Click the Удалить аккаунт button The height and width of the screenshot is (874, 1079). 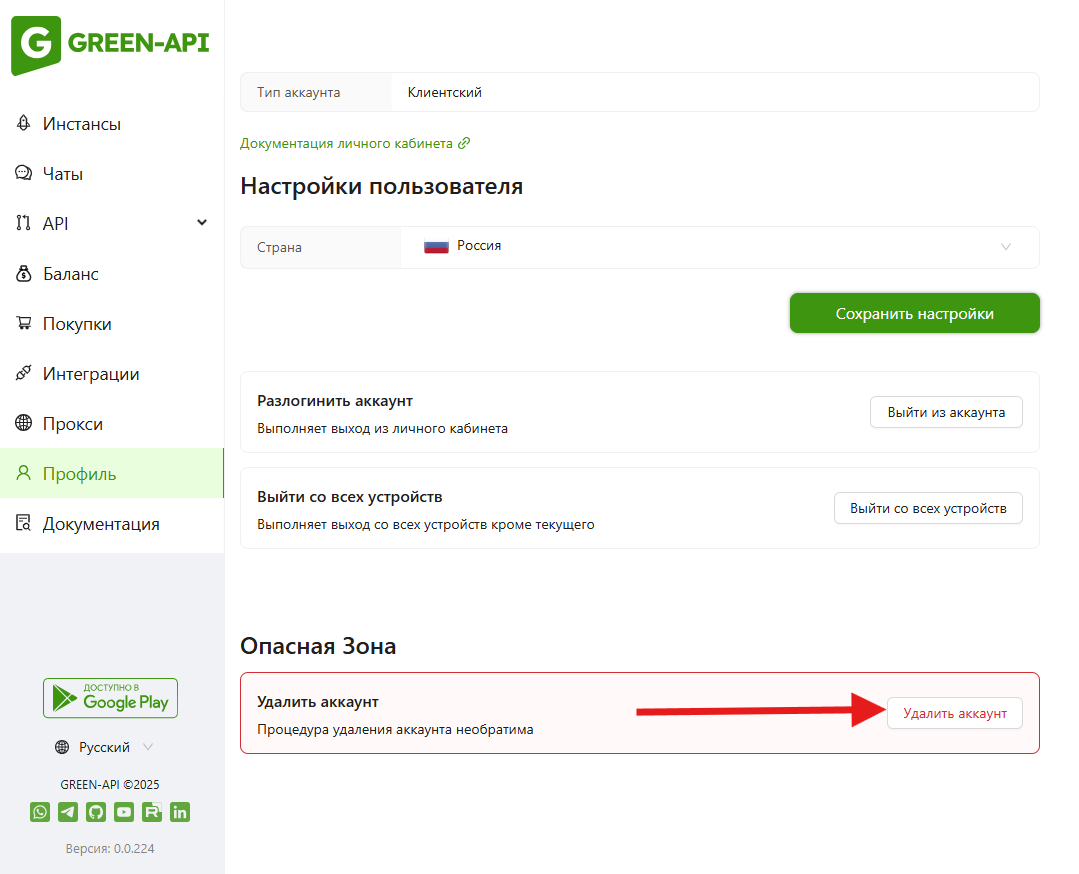click(x=954, y=713)
